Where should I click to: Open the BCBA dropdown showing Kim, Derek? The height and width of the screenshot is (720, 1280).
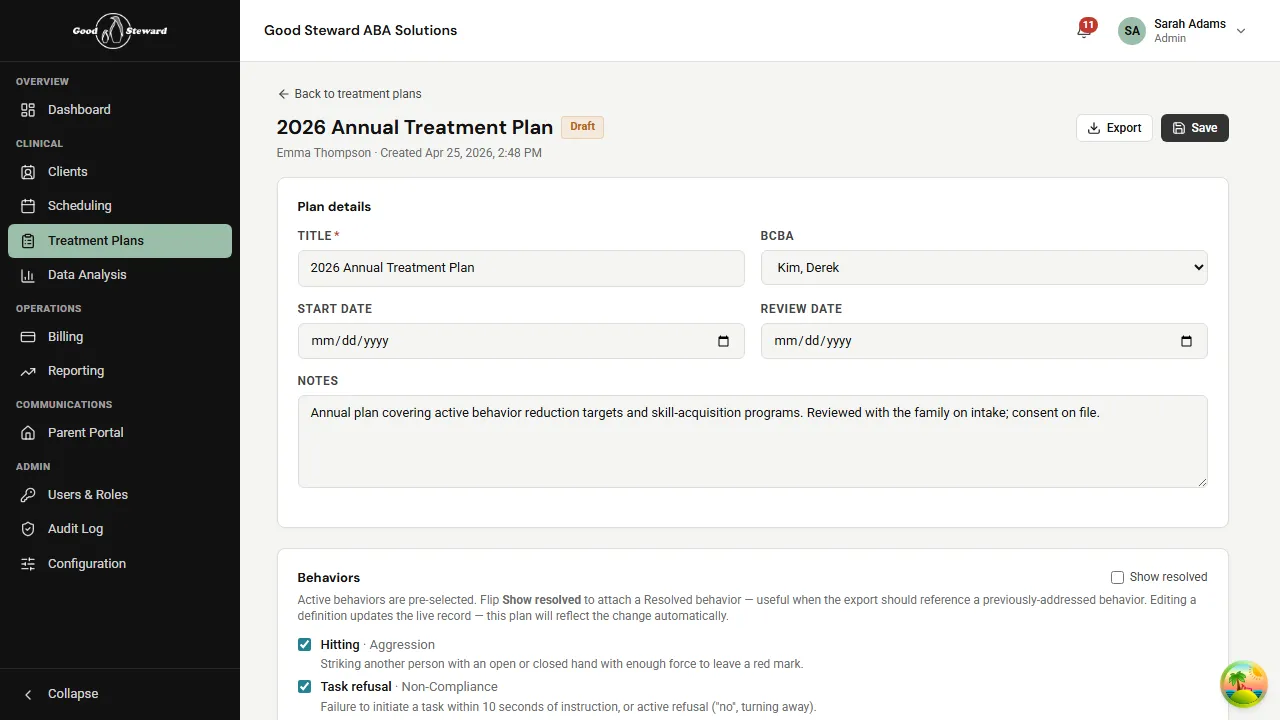984,267
